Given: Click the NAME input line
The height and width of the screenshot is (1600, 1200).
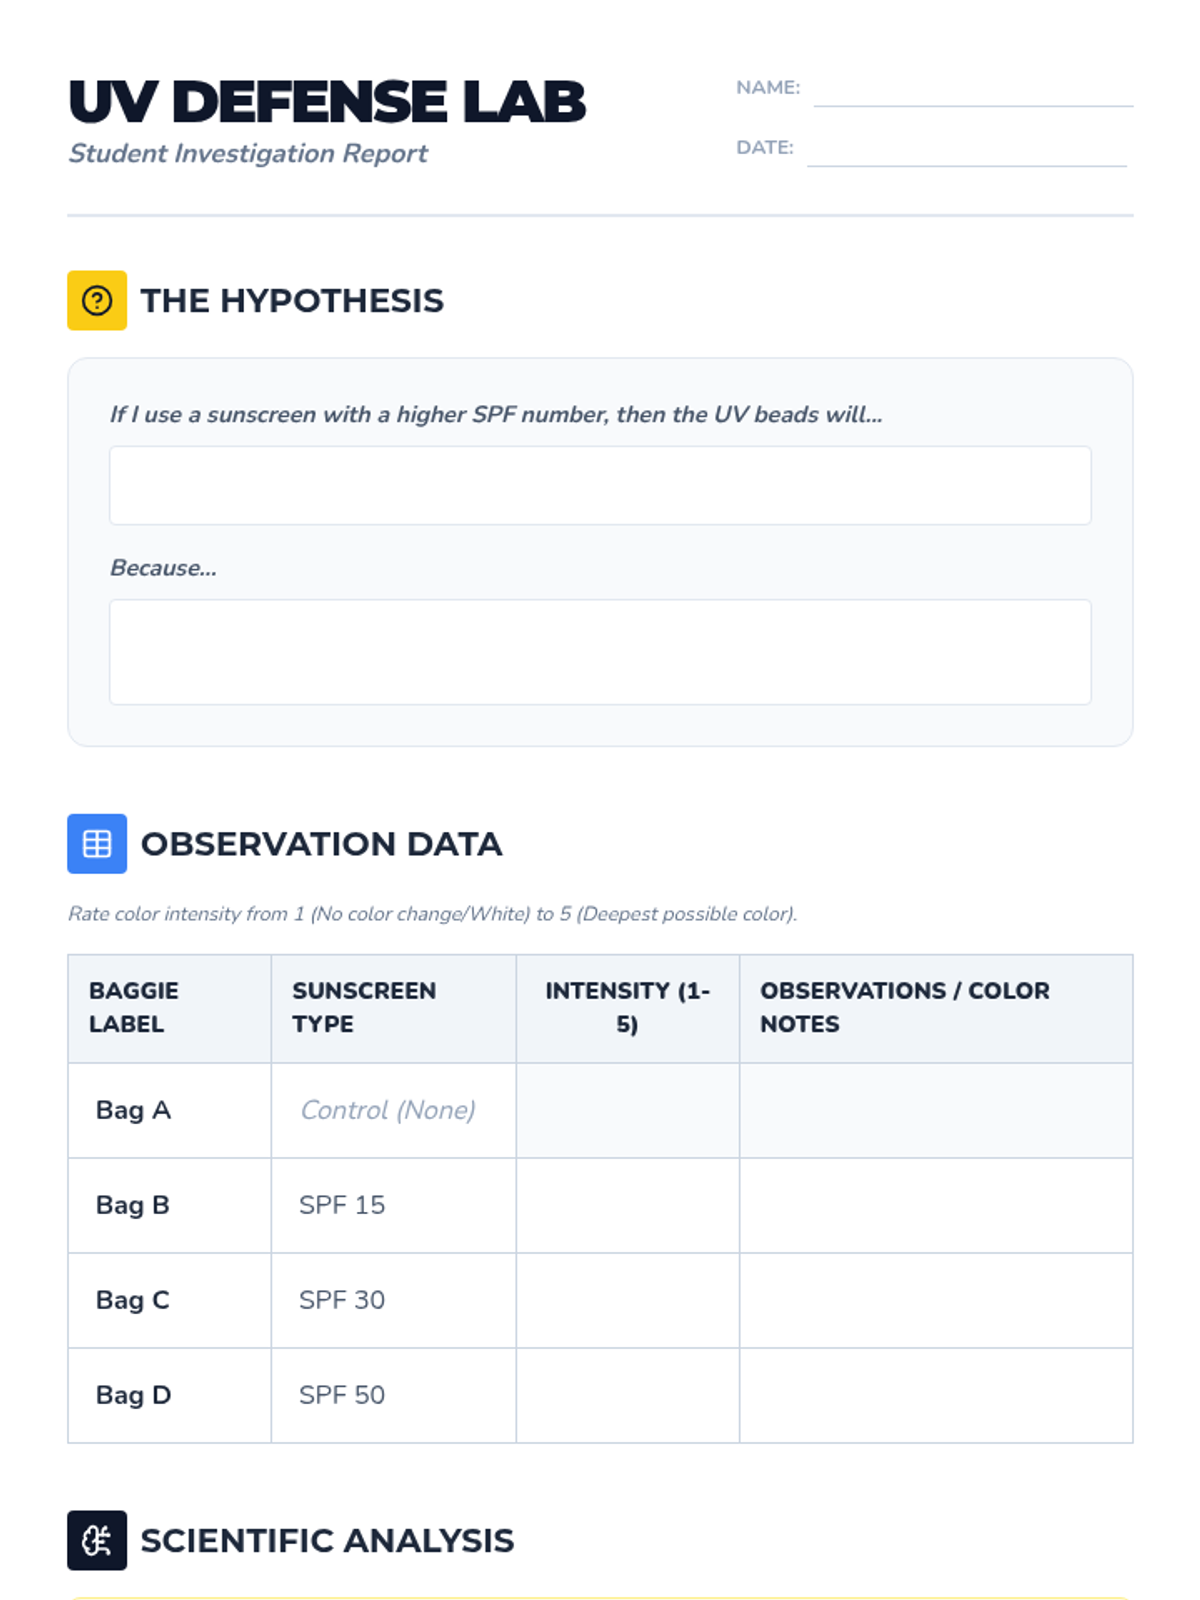Looking at the screenshot, I should (972, 90).
